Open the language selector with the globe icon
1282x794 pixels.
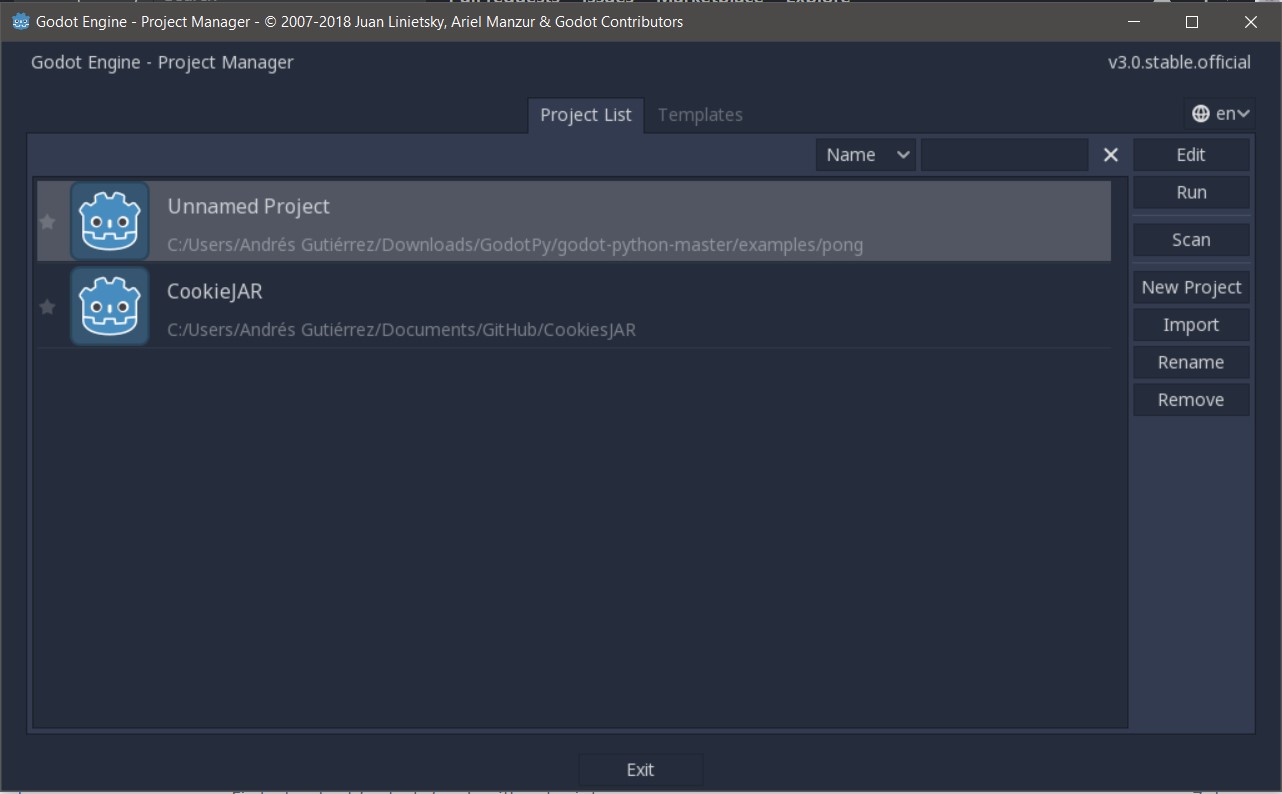coord(1221,114)
